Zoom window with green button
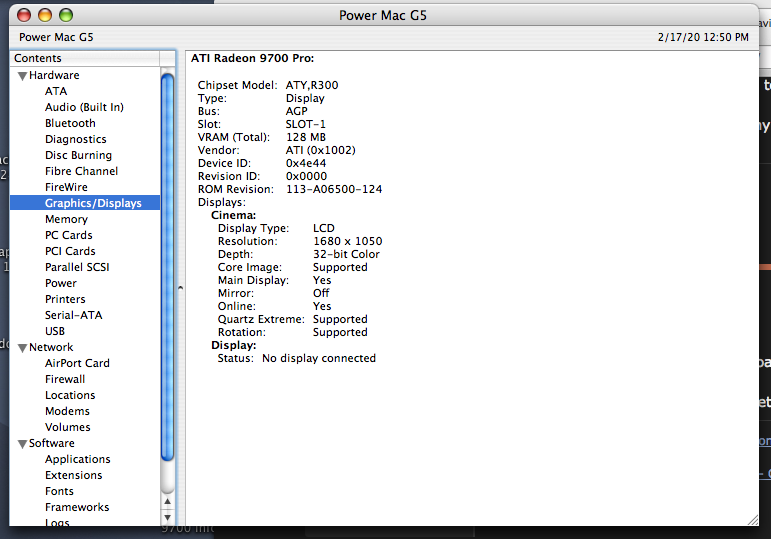This screenshot has width=771, height=539. (66, 15)
